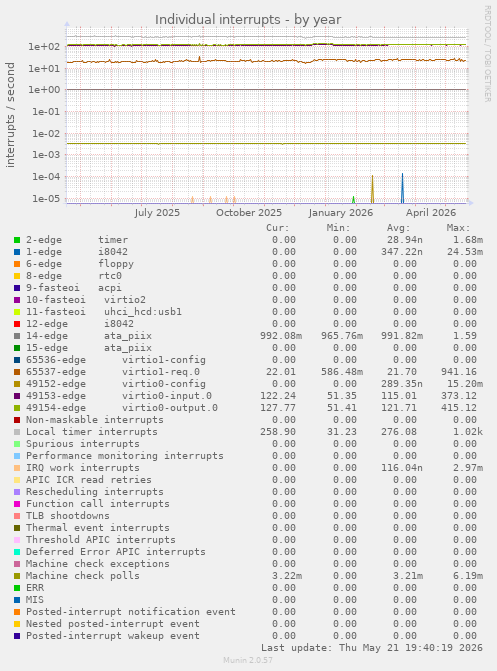This screenshot has height=671, width=497.
Task: Click the orange 6-edge floppy legend swatch
Action: pyautogui.click(x=17, y=264)
